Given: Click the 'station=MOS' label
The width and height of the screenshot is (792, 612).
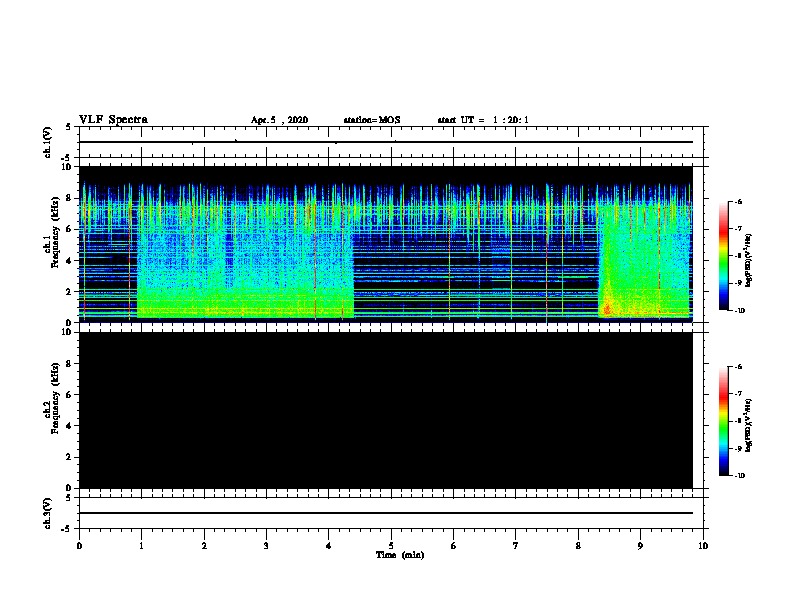Looking at the screenshot, I should coord(372,120).
